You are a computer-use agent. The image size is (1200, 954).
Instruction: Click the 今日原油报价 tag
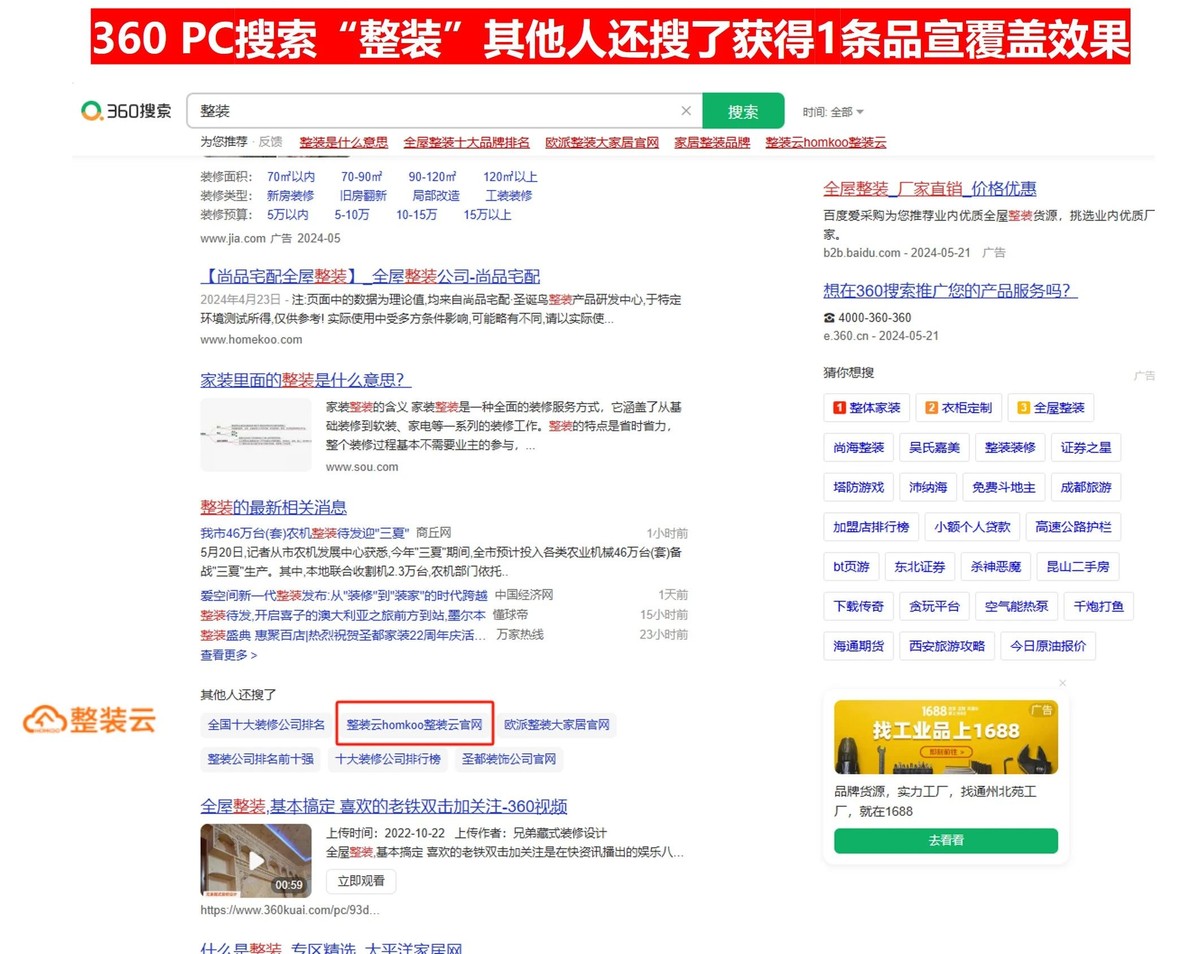coord(1048,646)
